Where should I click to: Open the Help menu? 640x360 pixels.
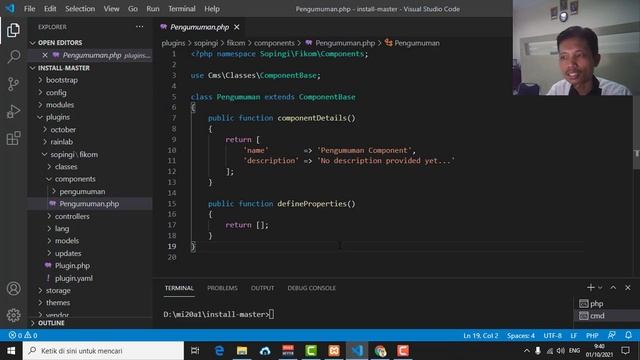pos(212,9)
